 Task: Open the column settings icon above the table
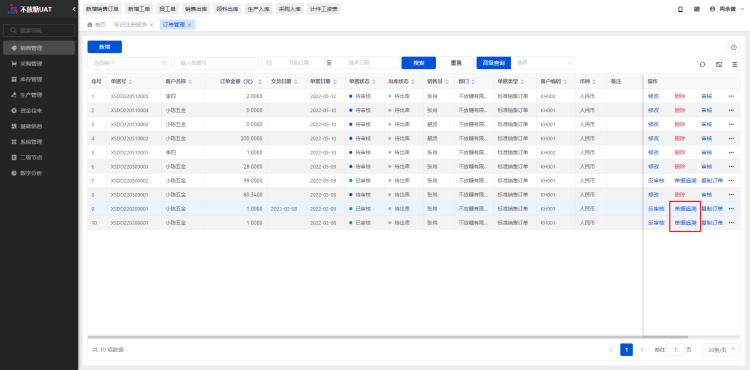734,64
